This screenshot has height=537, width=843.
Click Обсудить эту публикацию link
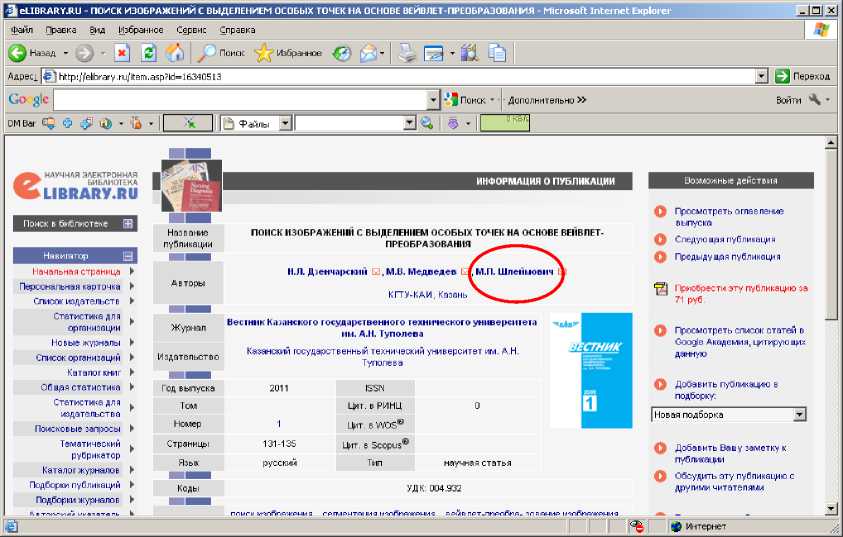click(734, 482)
